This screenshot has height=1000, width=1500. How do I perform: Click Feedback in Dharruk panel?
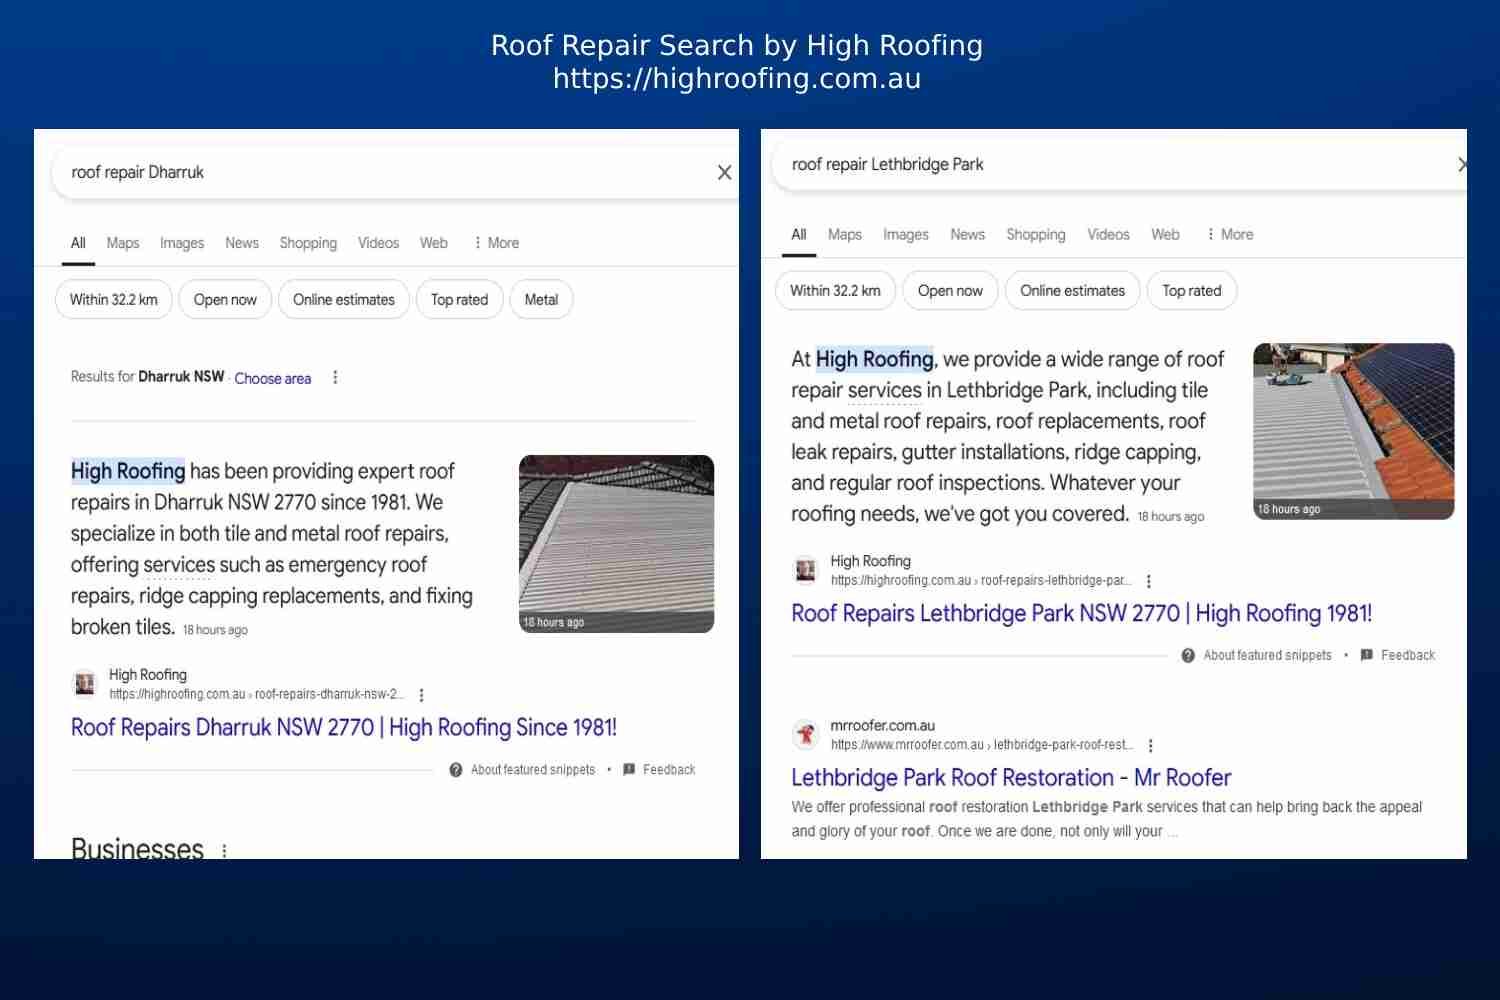(x=669, y=770)
